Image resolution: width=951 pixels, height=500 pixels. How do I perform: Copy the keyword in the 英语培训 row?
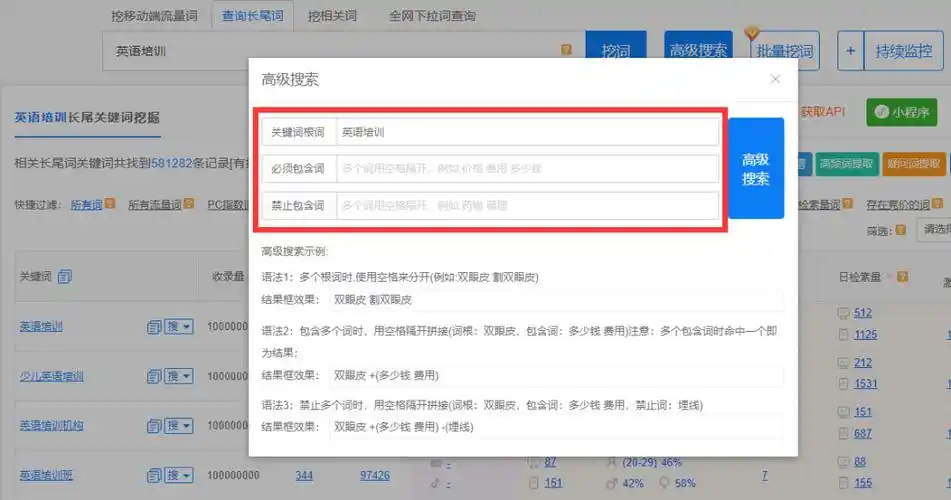tap(154, 326)
